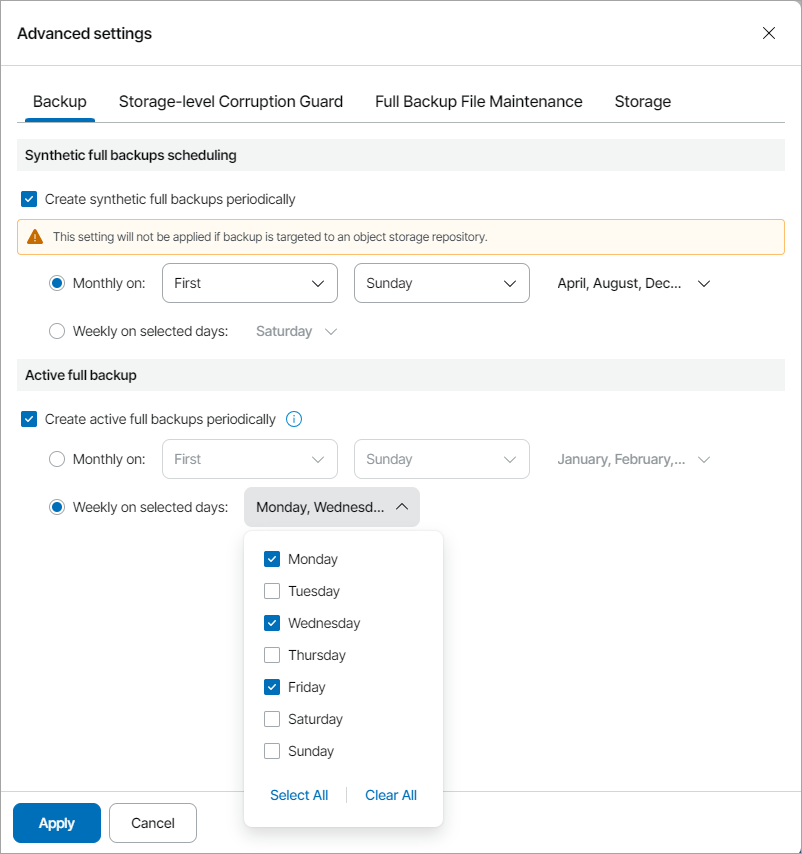Expand the April, August, Dec... months dropdown
The height and width of the screenshot is (854, 802).
pyautogui.click(x=633, y=283)
